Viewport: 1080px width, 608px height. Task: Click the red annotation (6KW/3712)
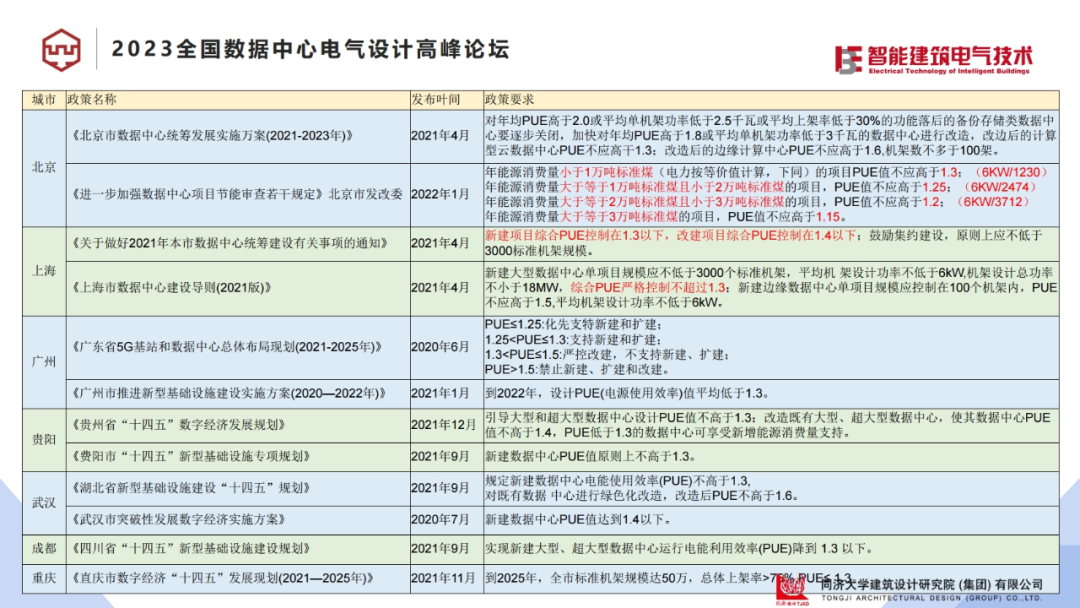[x=993, y=202]
